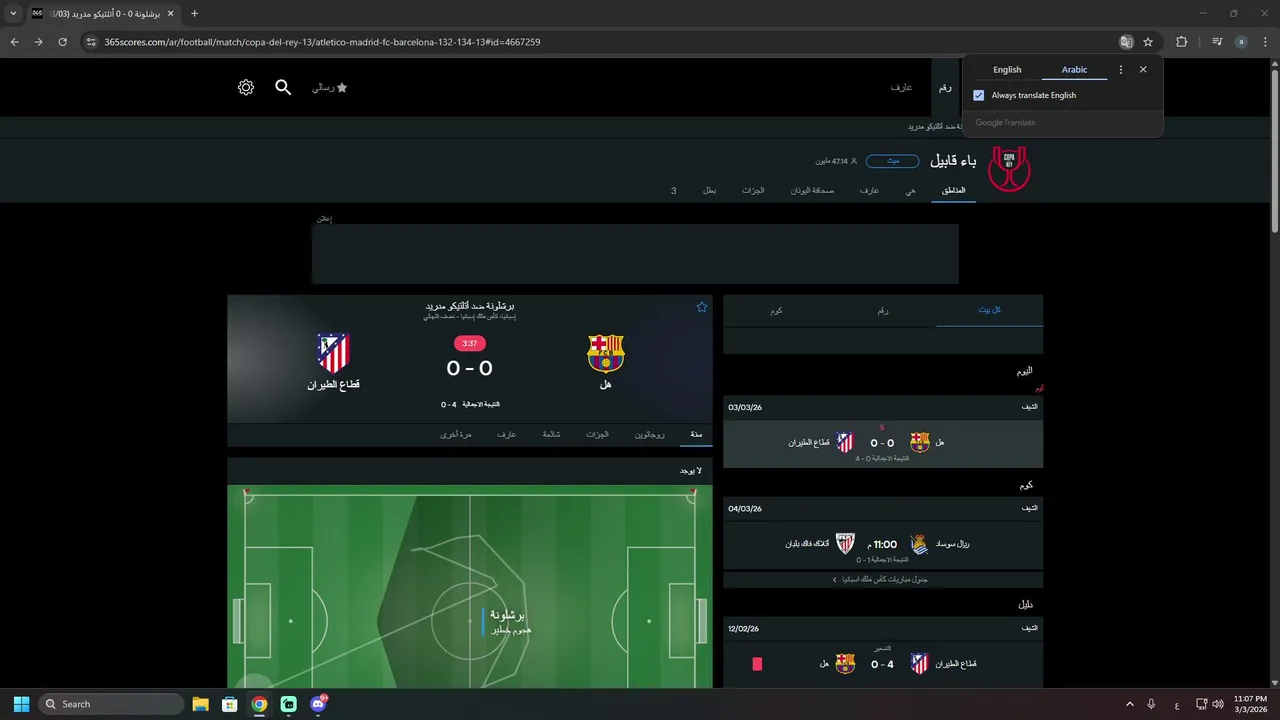1280x720 pixels.
Task: Click the red card icon in 12/02/26 match
Action: pyautogui.click(x=757, y=663)
